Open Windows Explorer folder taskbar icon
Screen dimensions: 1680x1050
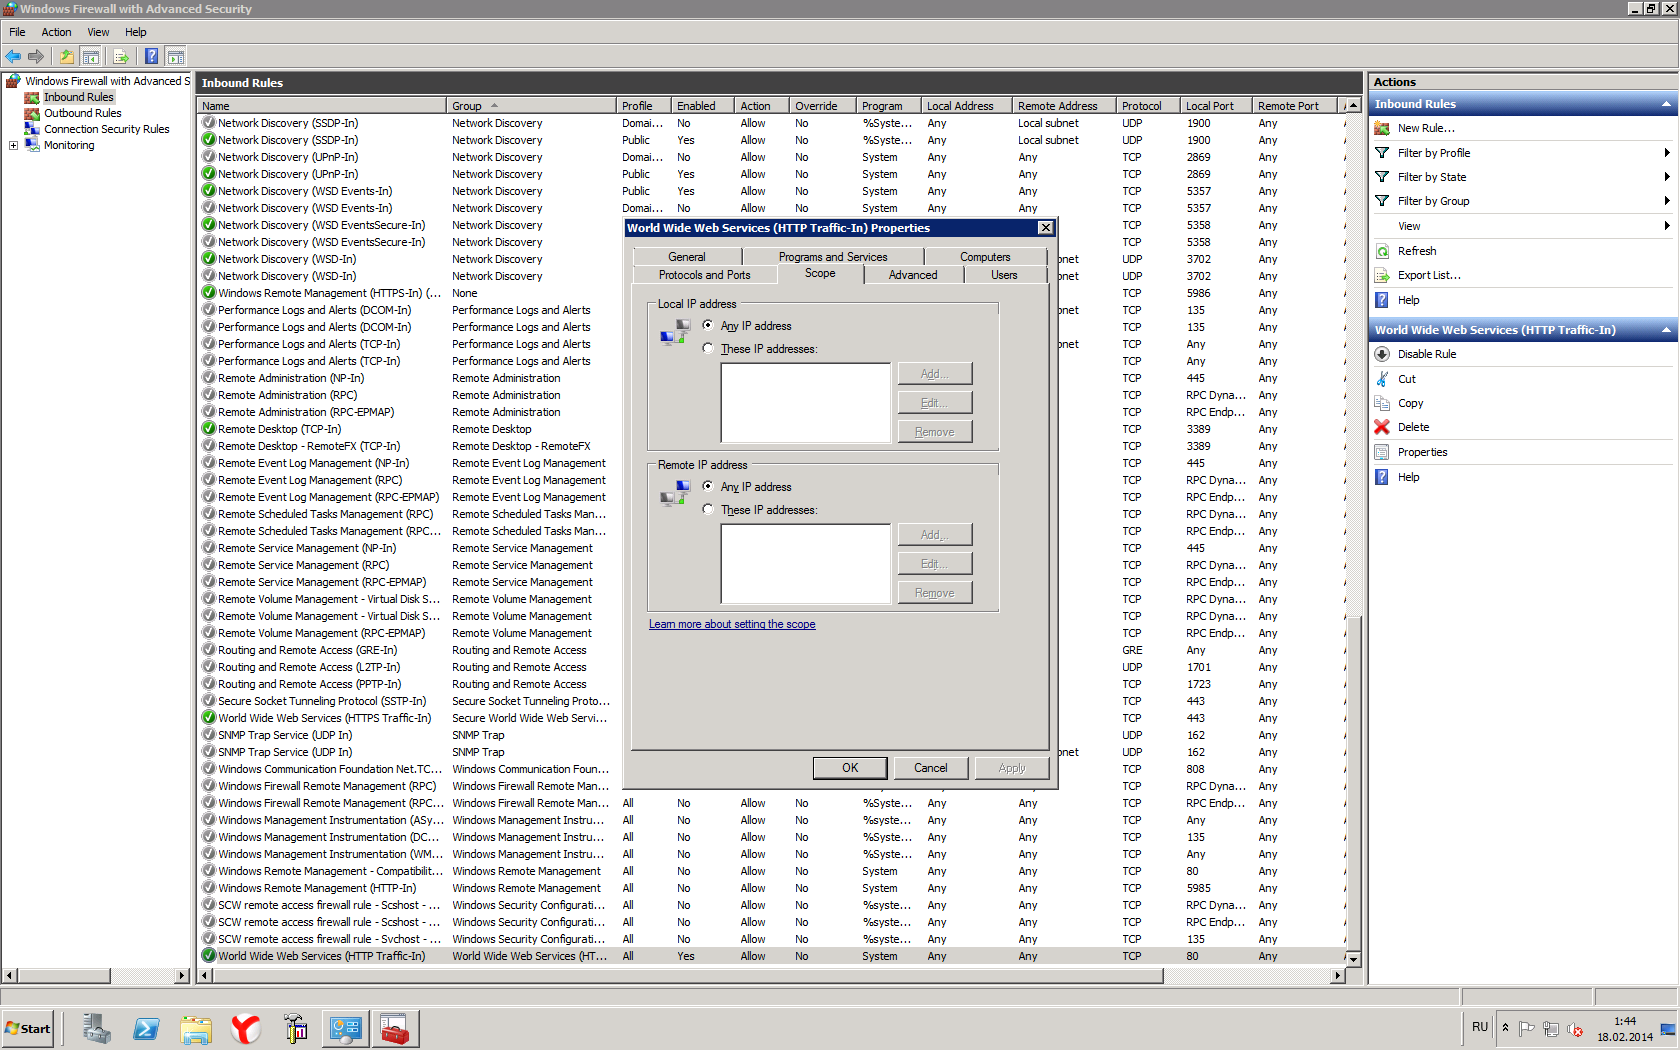[196, 1028]
